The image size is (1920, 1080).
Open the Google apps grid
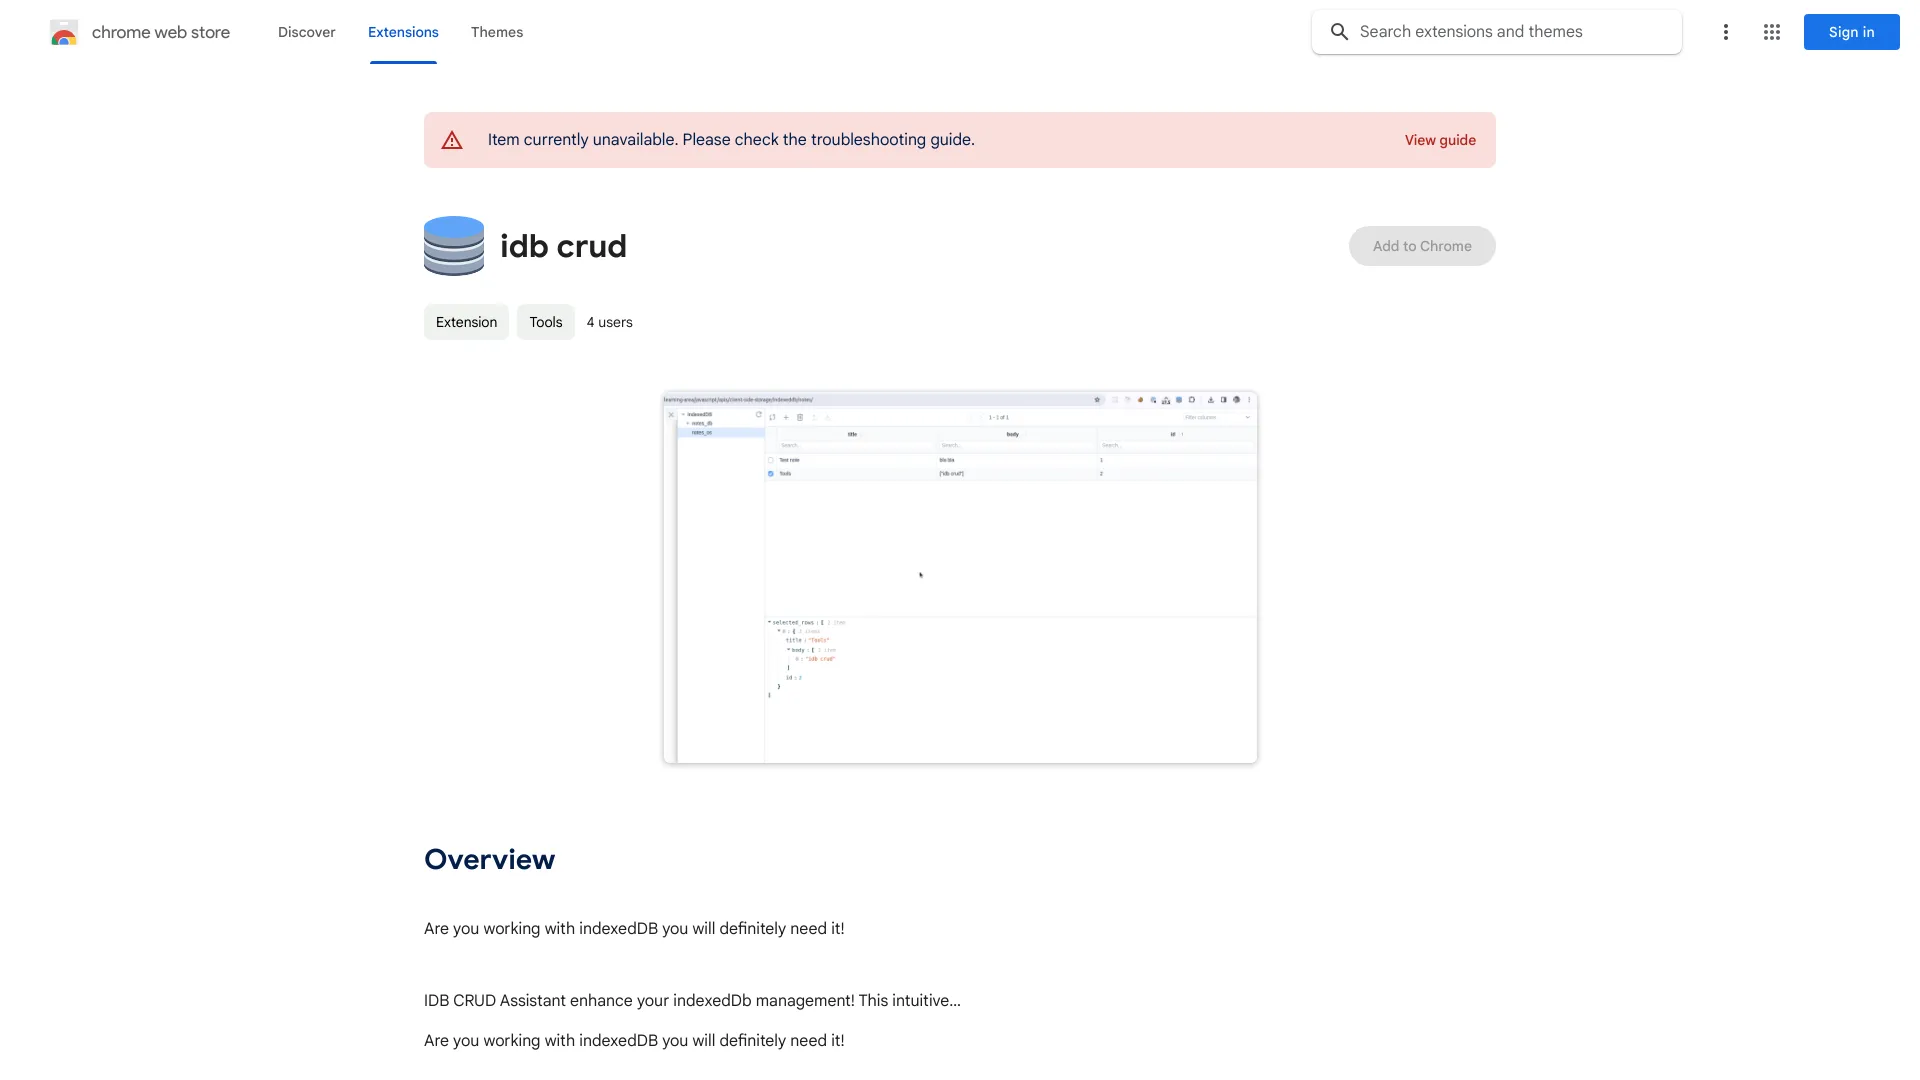(1771, 32)
